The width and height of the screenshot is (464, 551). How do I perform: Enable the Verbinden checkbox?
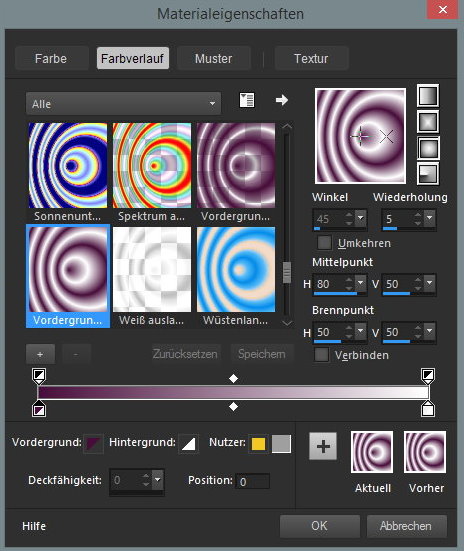(x=321, y=355)
